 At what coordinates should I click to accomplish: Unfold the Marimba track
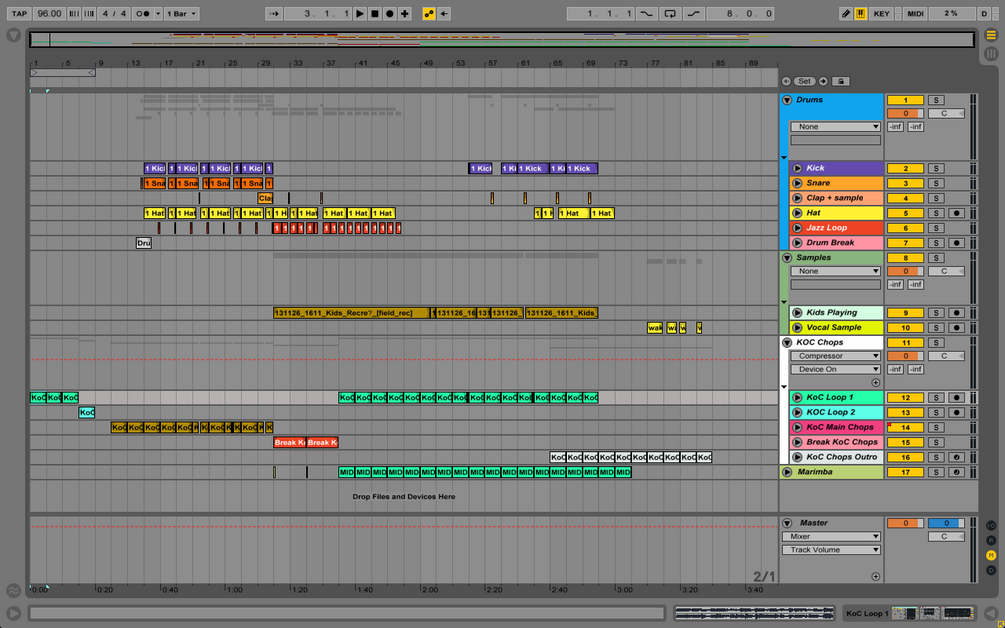click(787, 472)
